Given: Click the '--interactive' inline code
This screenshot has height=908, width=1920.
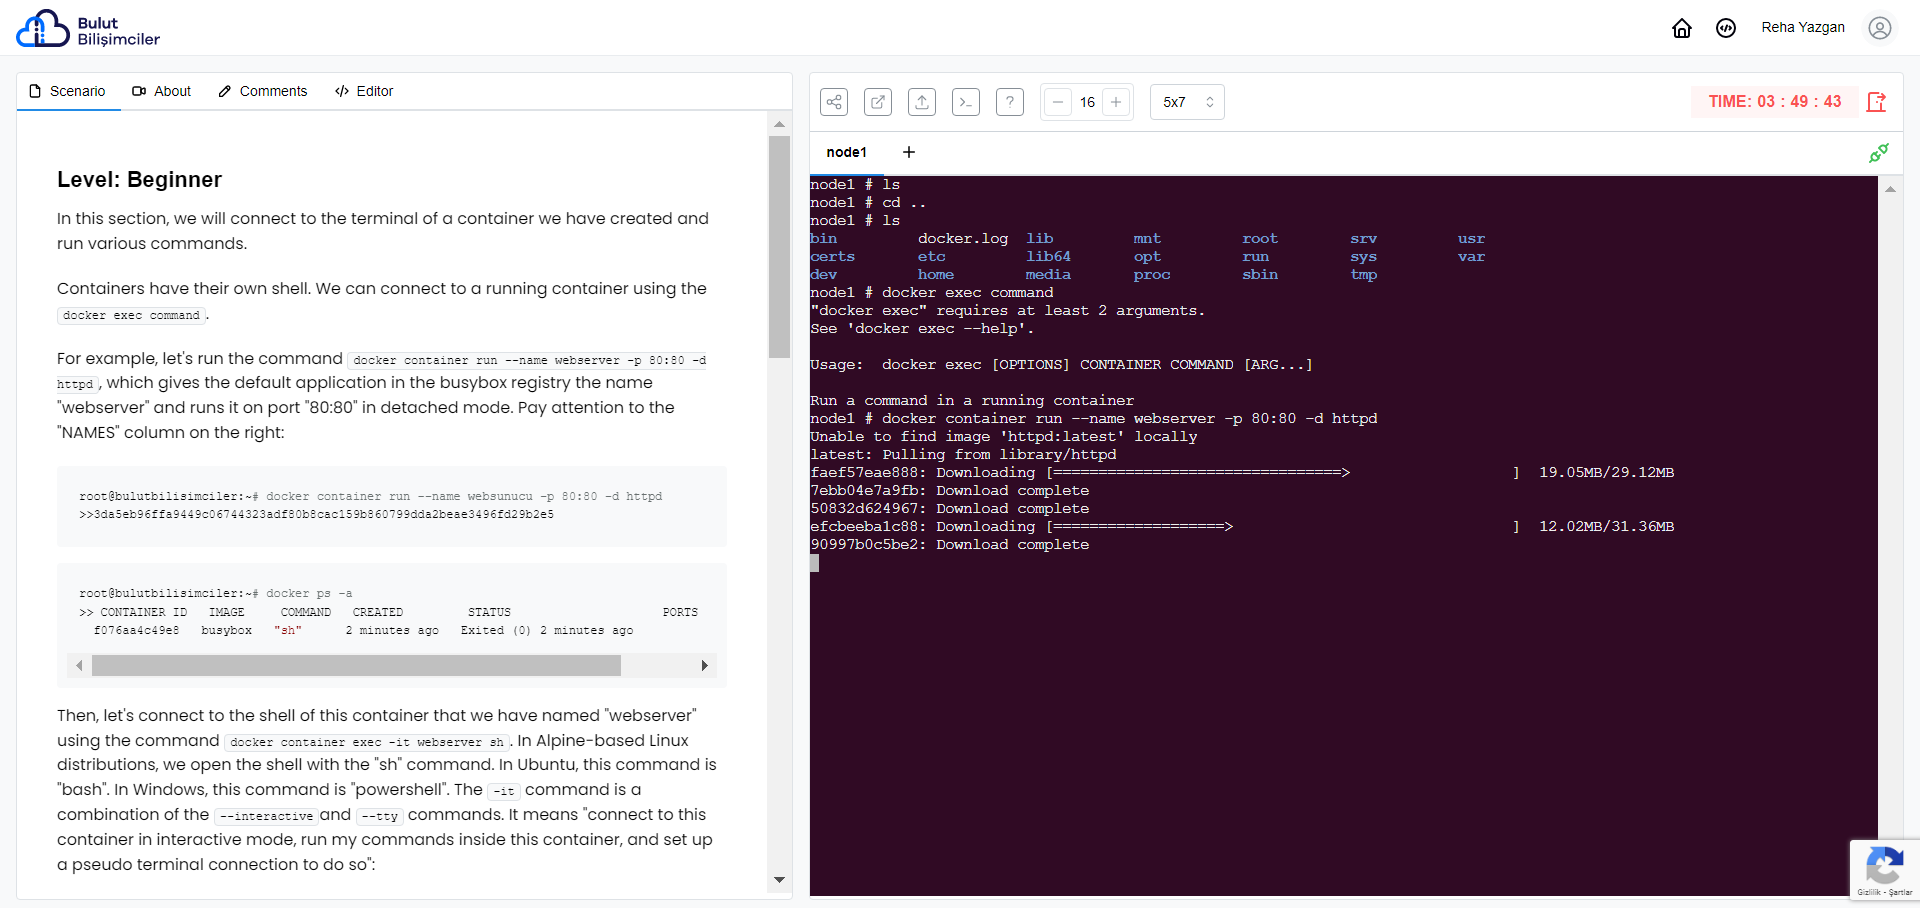Looking at the screenshot, I should [x=266, y=816].
